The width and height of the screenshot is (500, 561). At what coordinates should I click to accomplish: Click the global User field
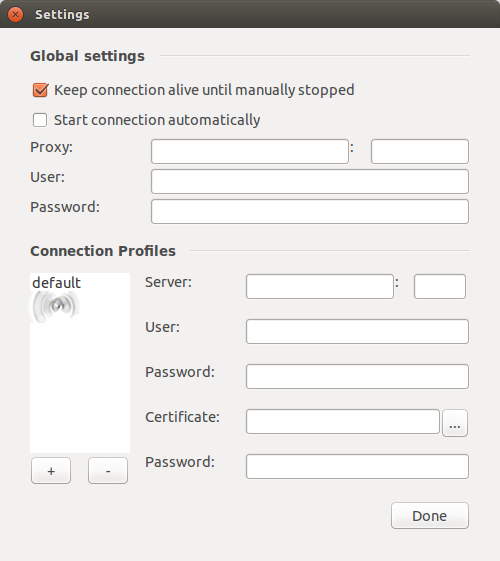point(310,181)
